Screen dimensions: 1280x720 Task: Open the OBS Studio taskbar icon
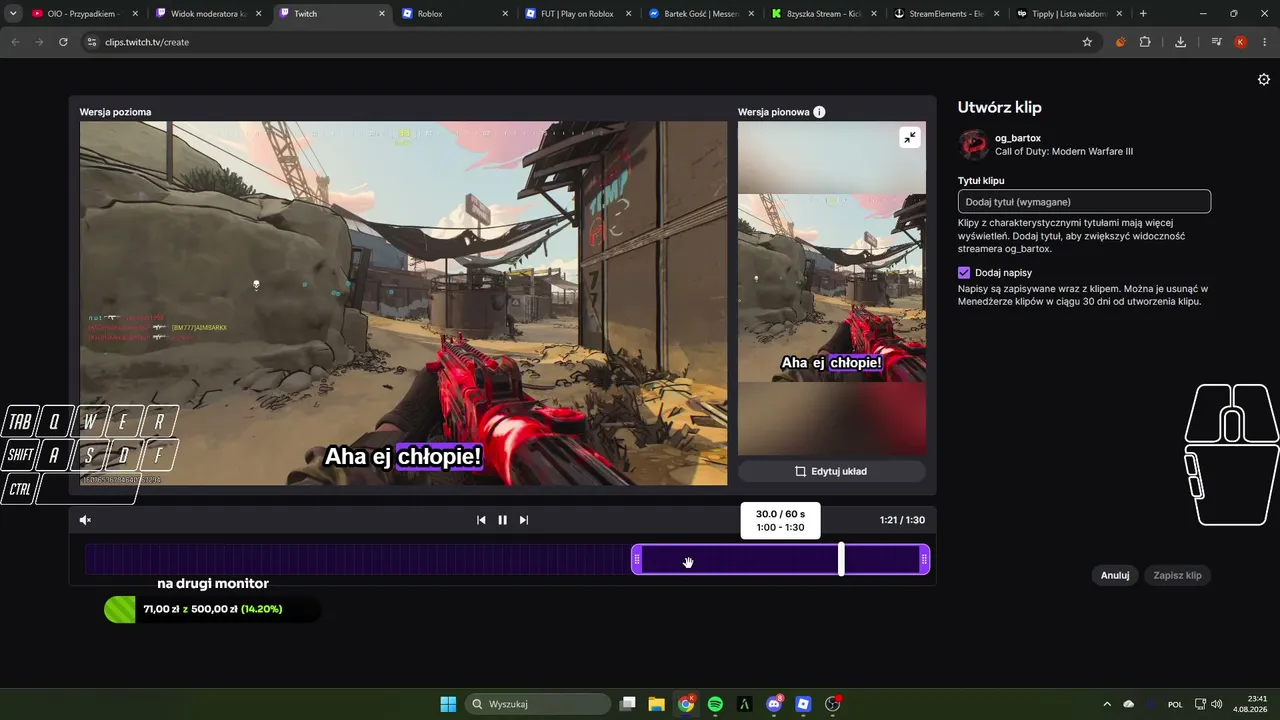coord(833,704)
